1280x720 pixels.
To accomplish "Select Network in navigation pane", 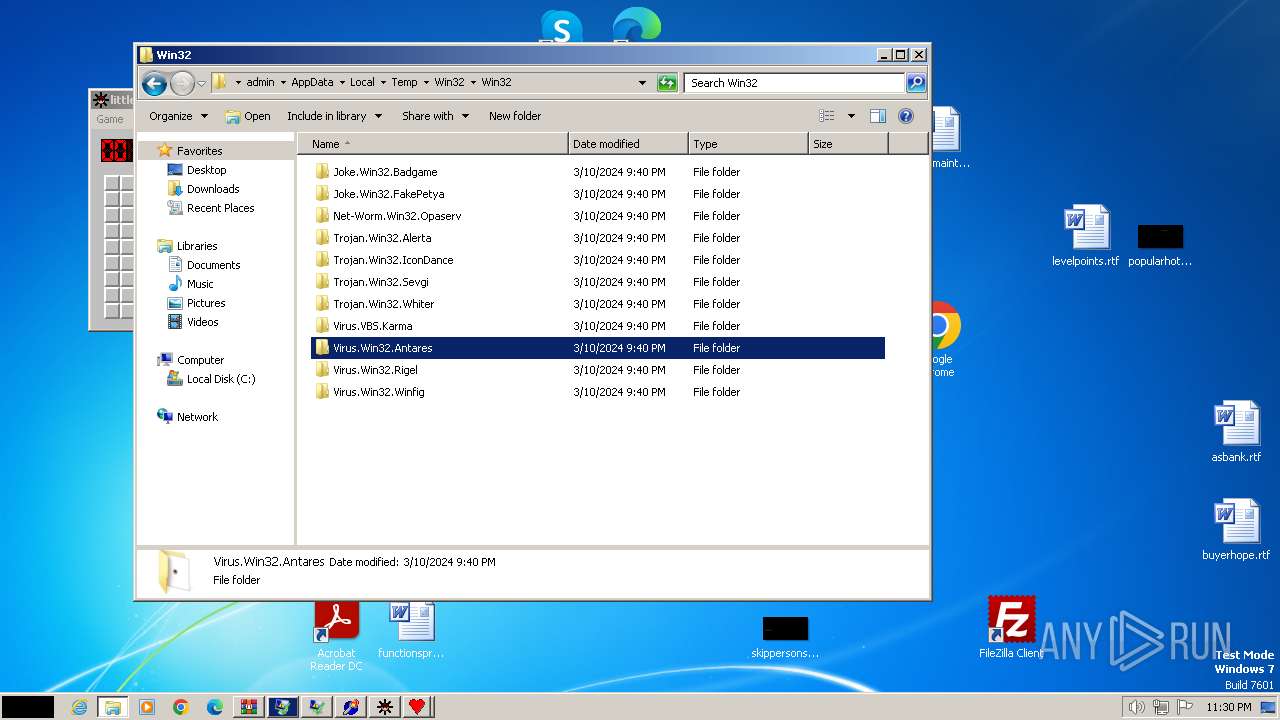I will click(x=197, y=417).
